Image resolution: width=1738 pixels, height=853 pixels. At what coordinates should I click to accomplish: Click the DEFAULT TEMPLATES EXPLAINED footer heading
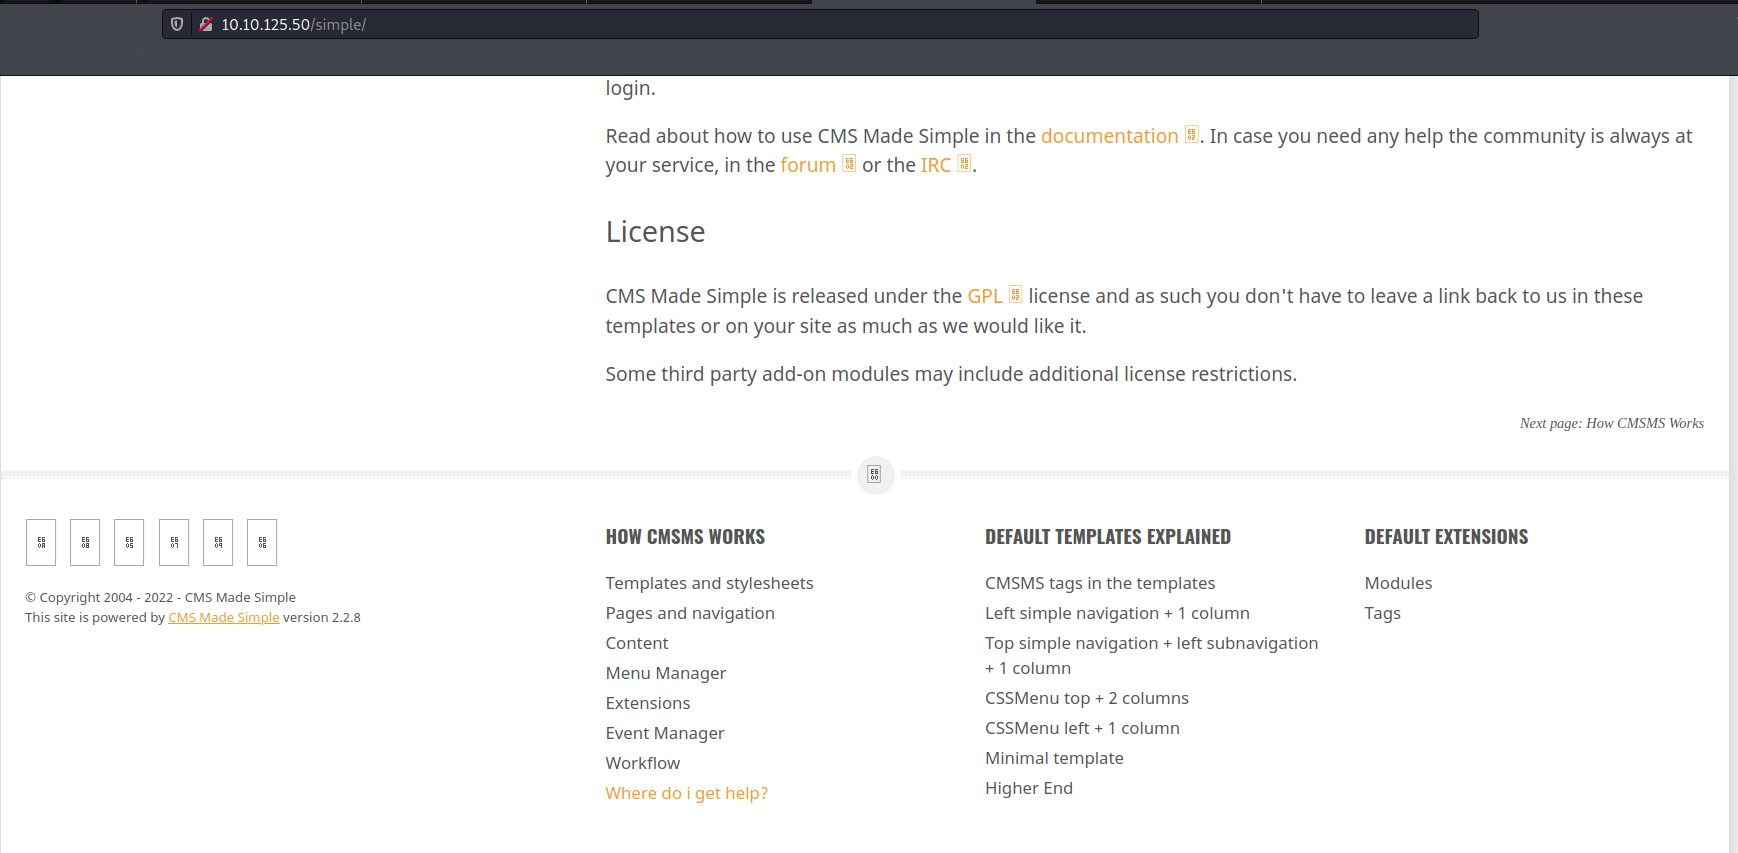click(1108, 537)
